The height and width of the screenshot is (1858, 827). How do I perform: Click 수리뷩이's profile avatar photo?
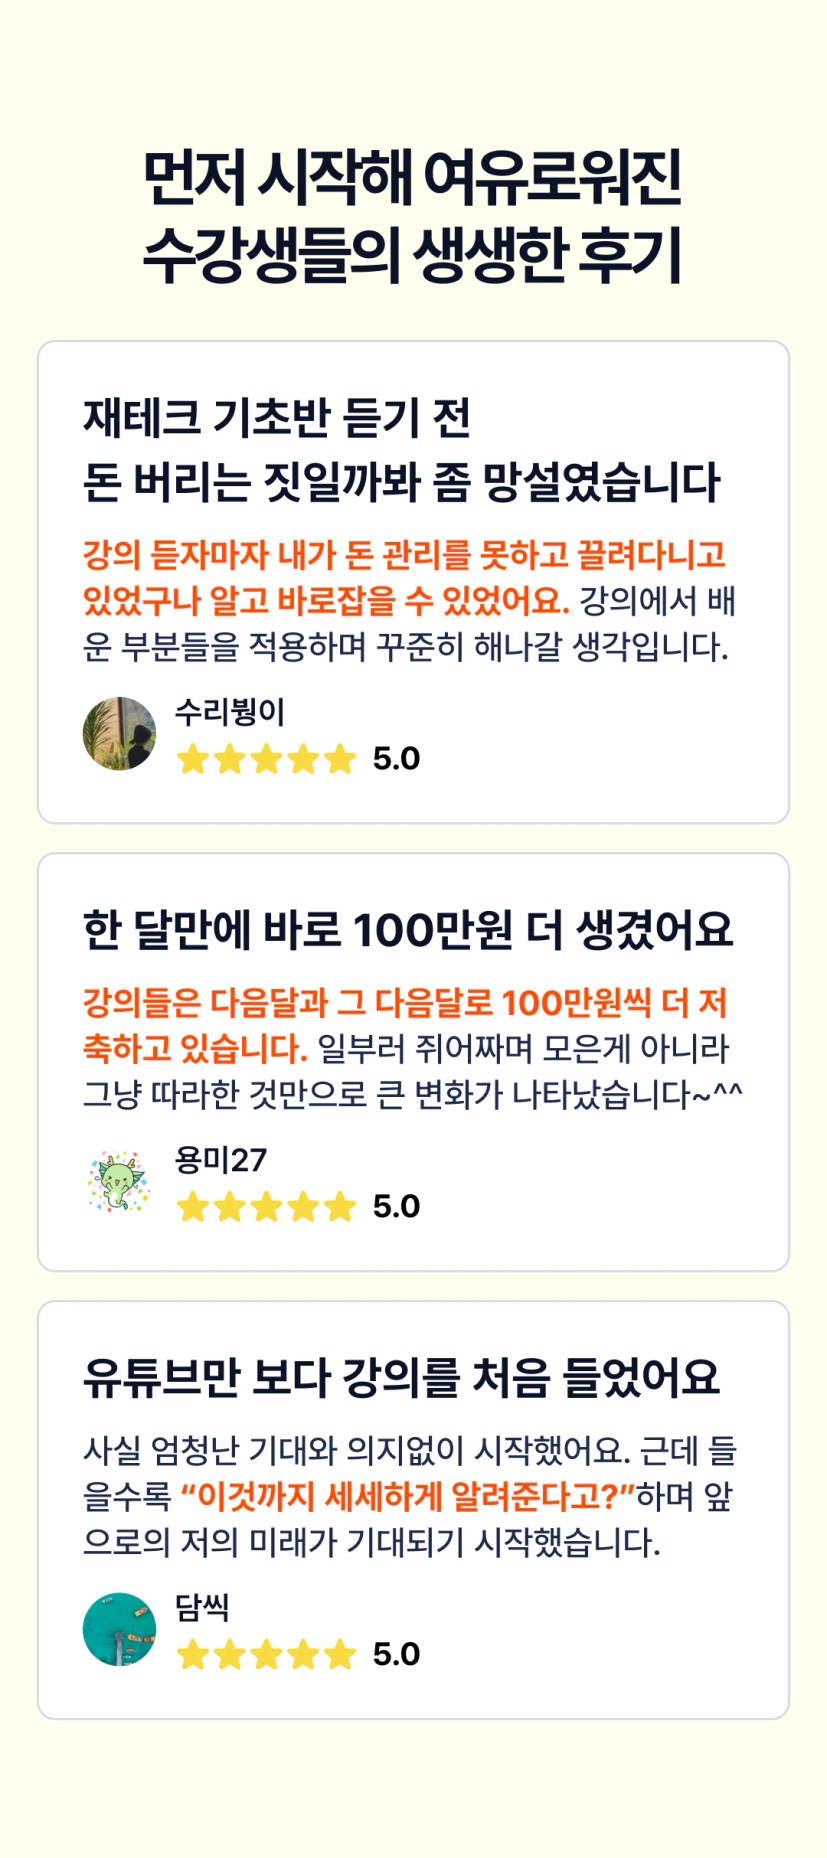(x=119, y=734)
